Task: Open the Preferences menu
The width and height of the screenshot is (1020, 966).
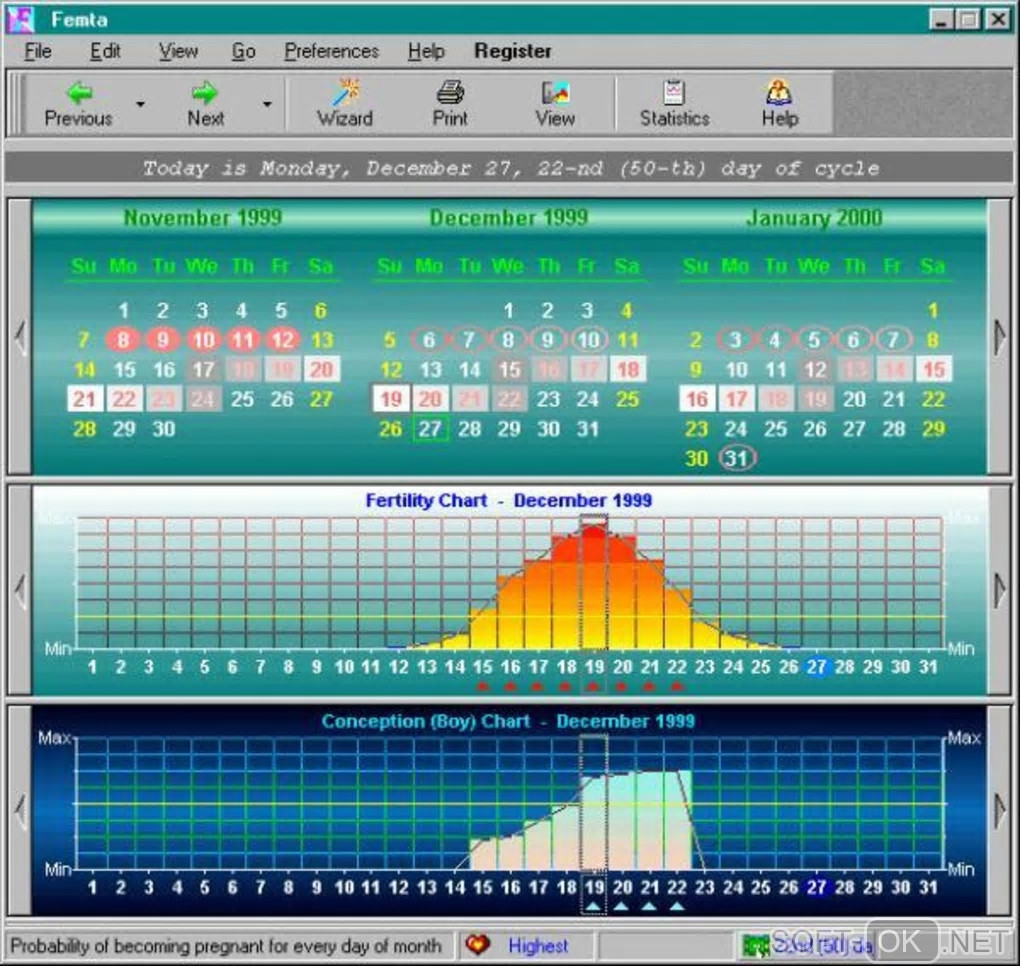Action: [x=331, y=51]
